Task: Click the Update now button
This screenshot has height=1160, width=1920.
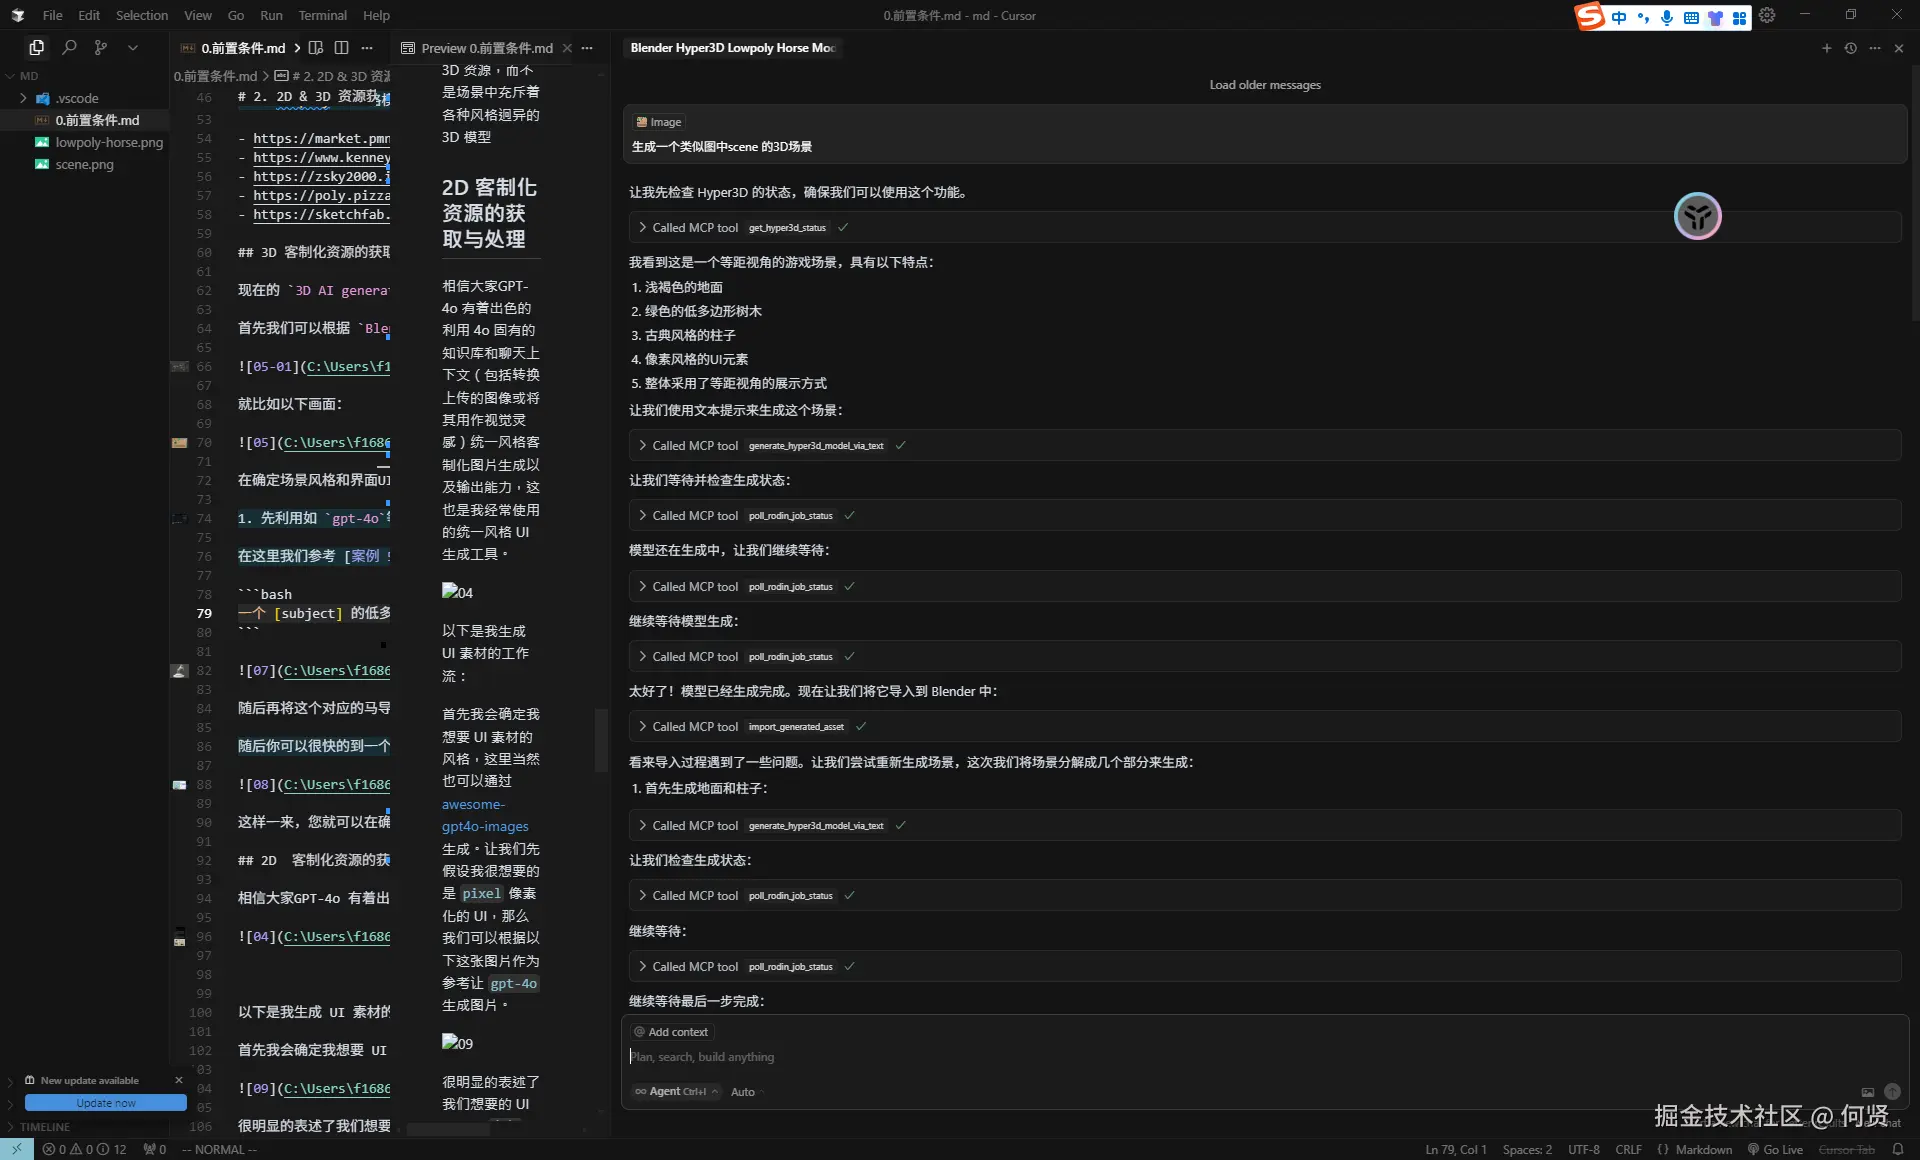Action: point(105,1103)
